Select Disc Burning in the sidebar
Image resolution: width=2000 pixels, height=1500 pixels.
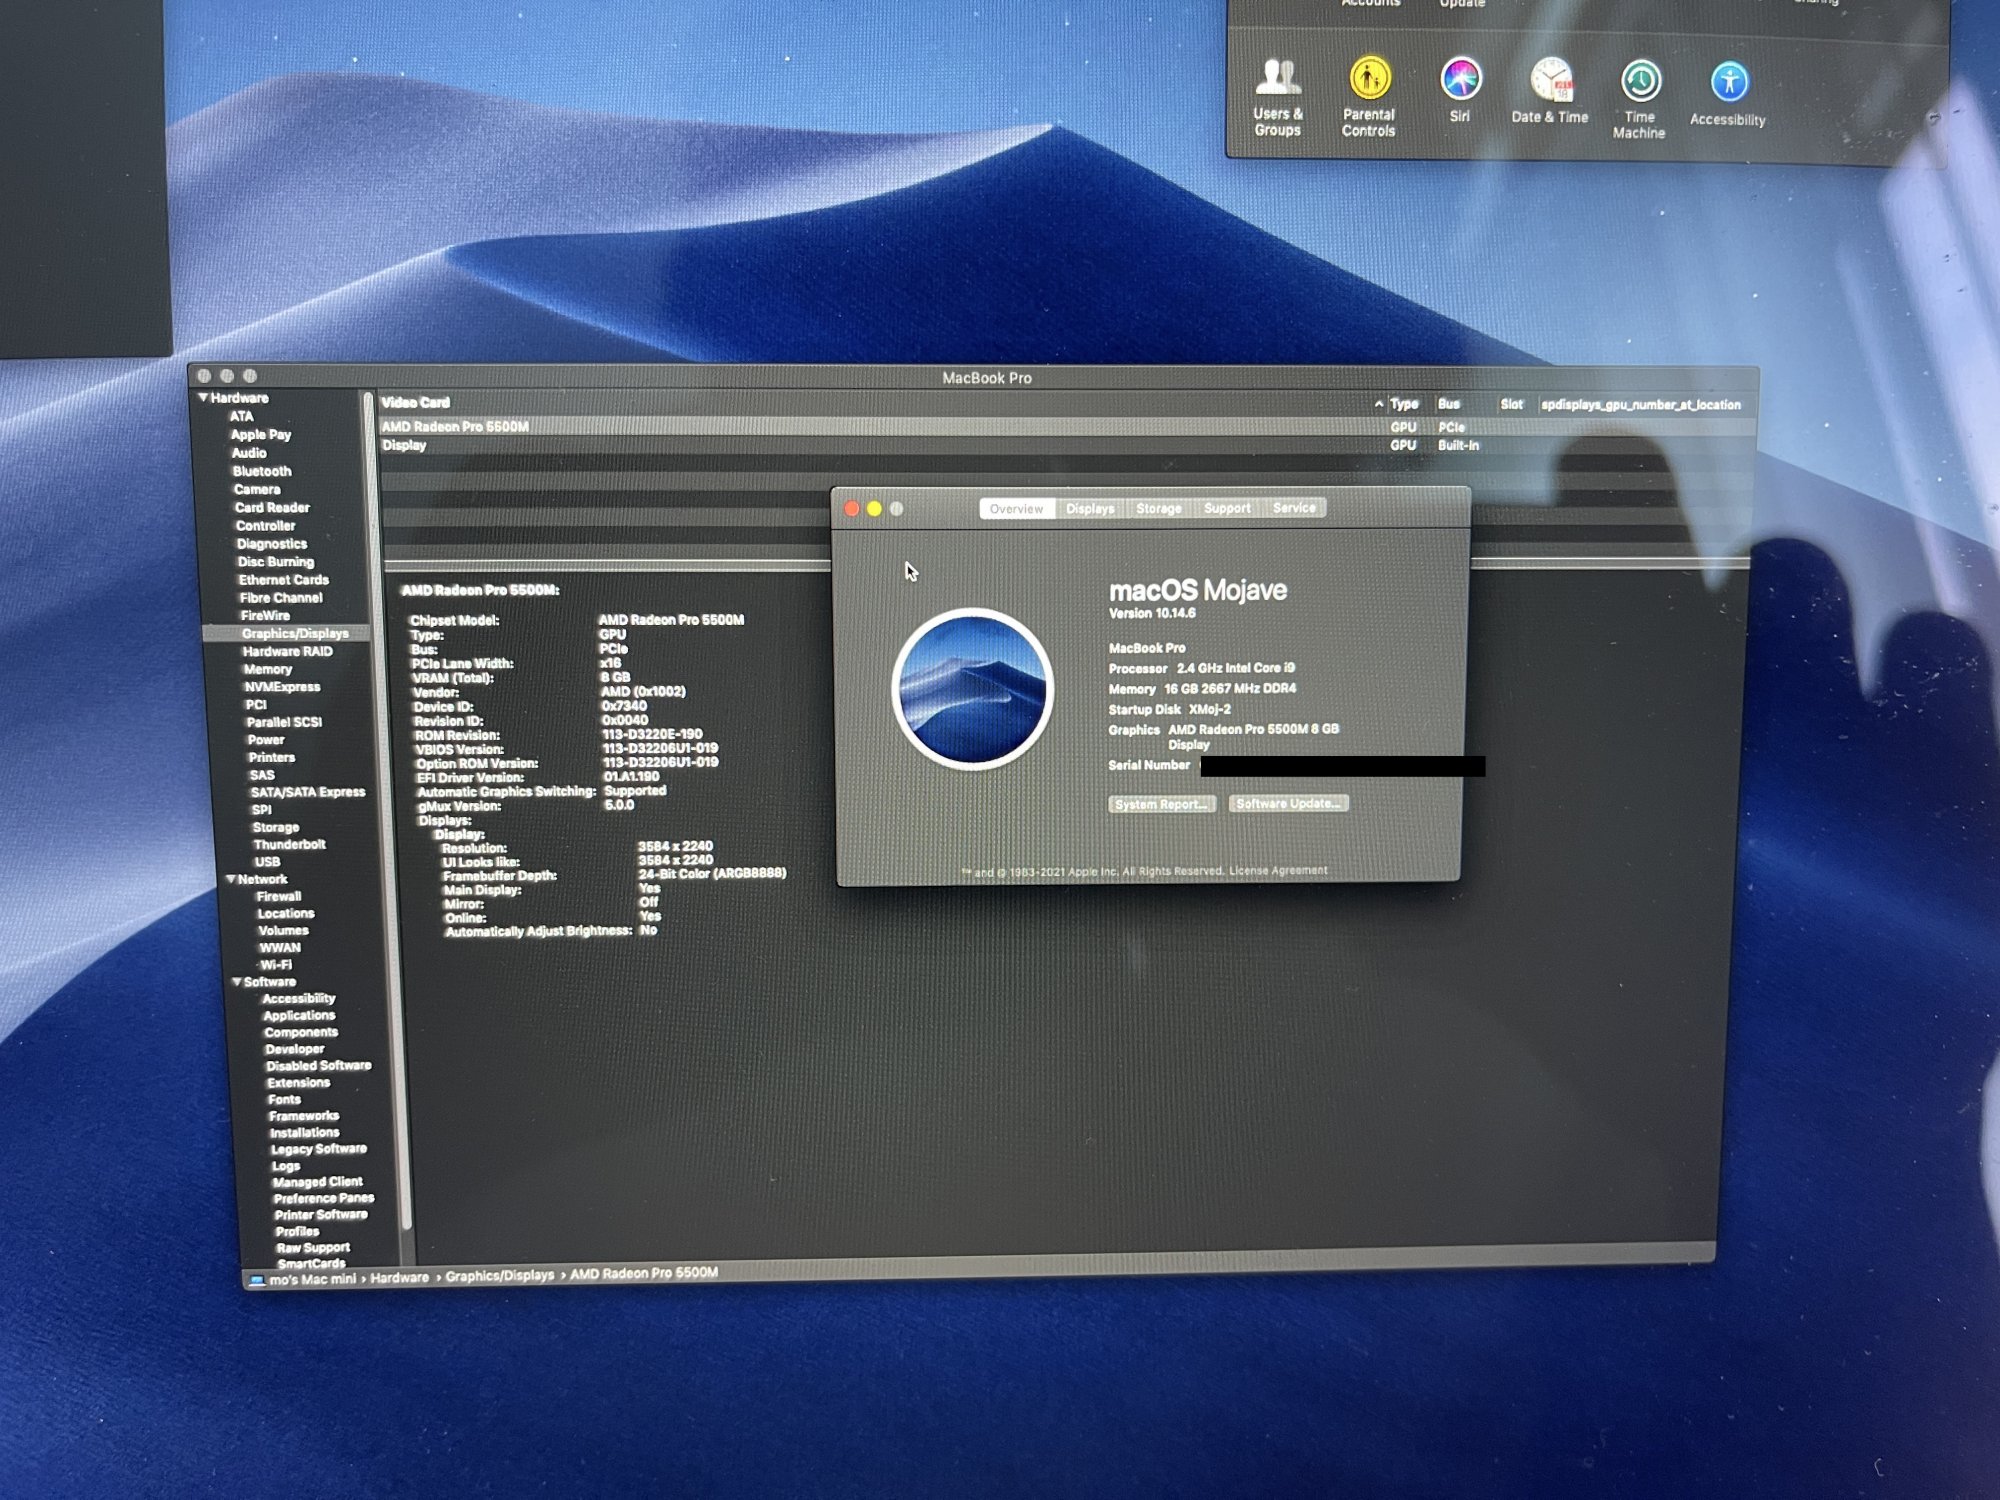tap(276, 562)
